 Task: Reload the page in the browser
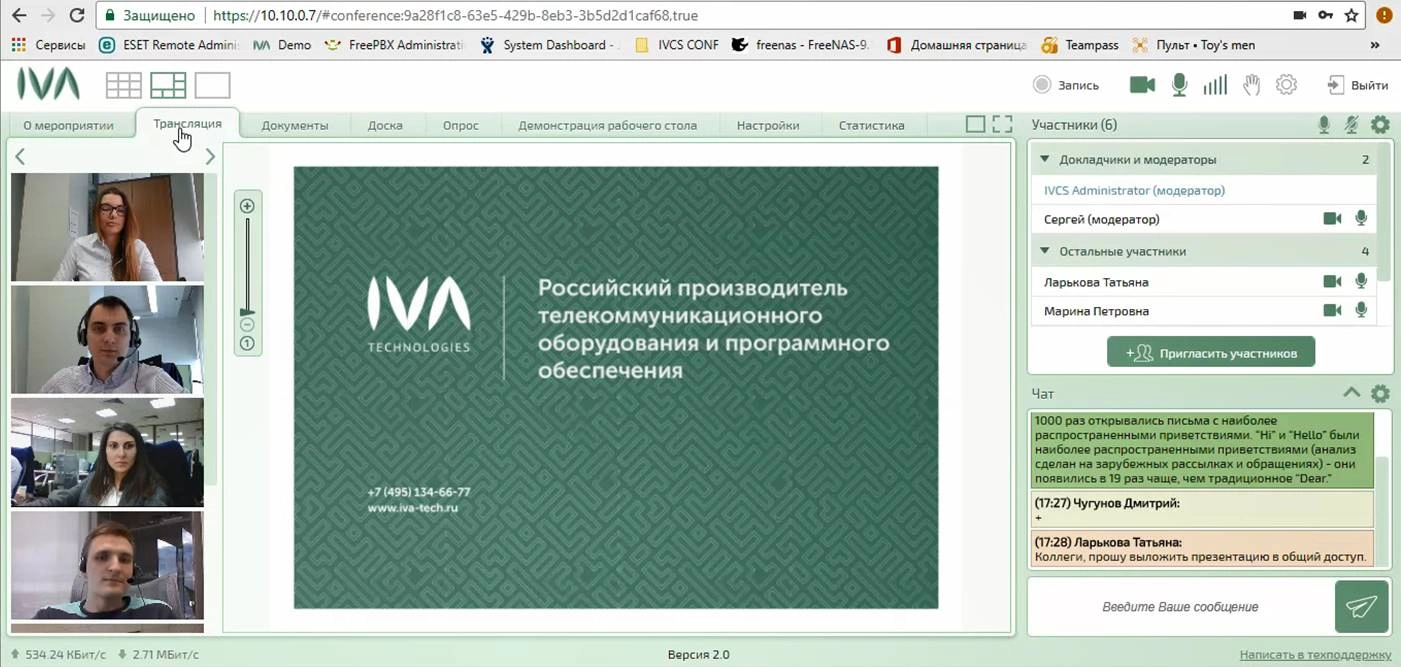(77, 16)
